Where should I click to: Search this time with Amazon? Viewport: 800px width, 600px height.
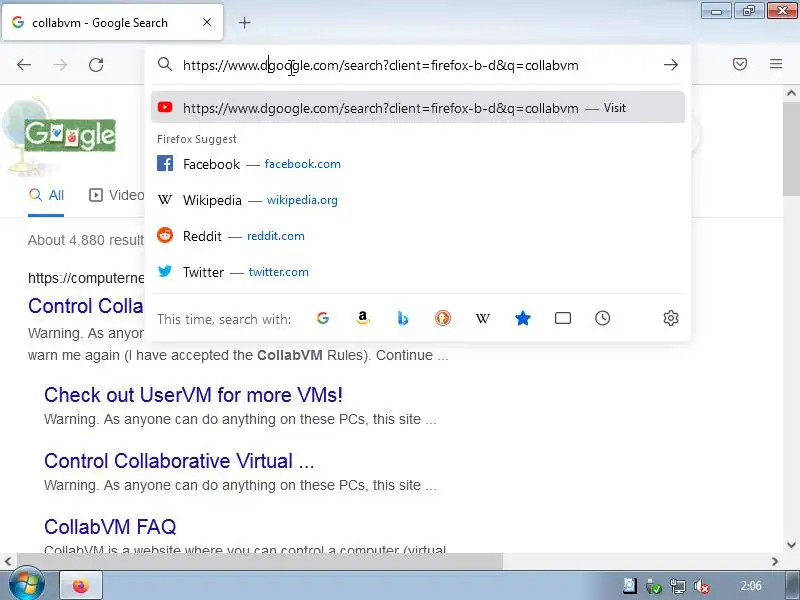[x=363, y=318]
